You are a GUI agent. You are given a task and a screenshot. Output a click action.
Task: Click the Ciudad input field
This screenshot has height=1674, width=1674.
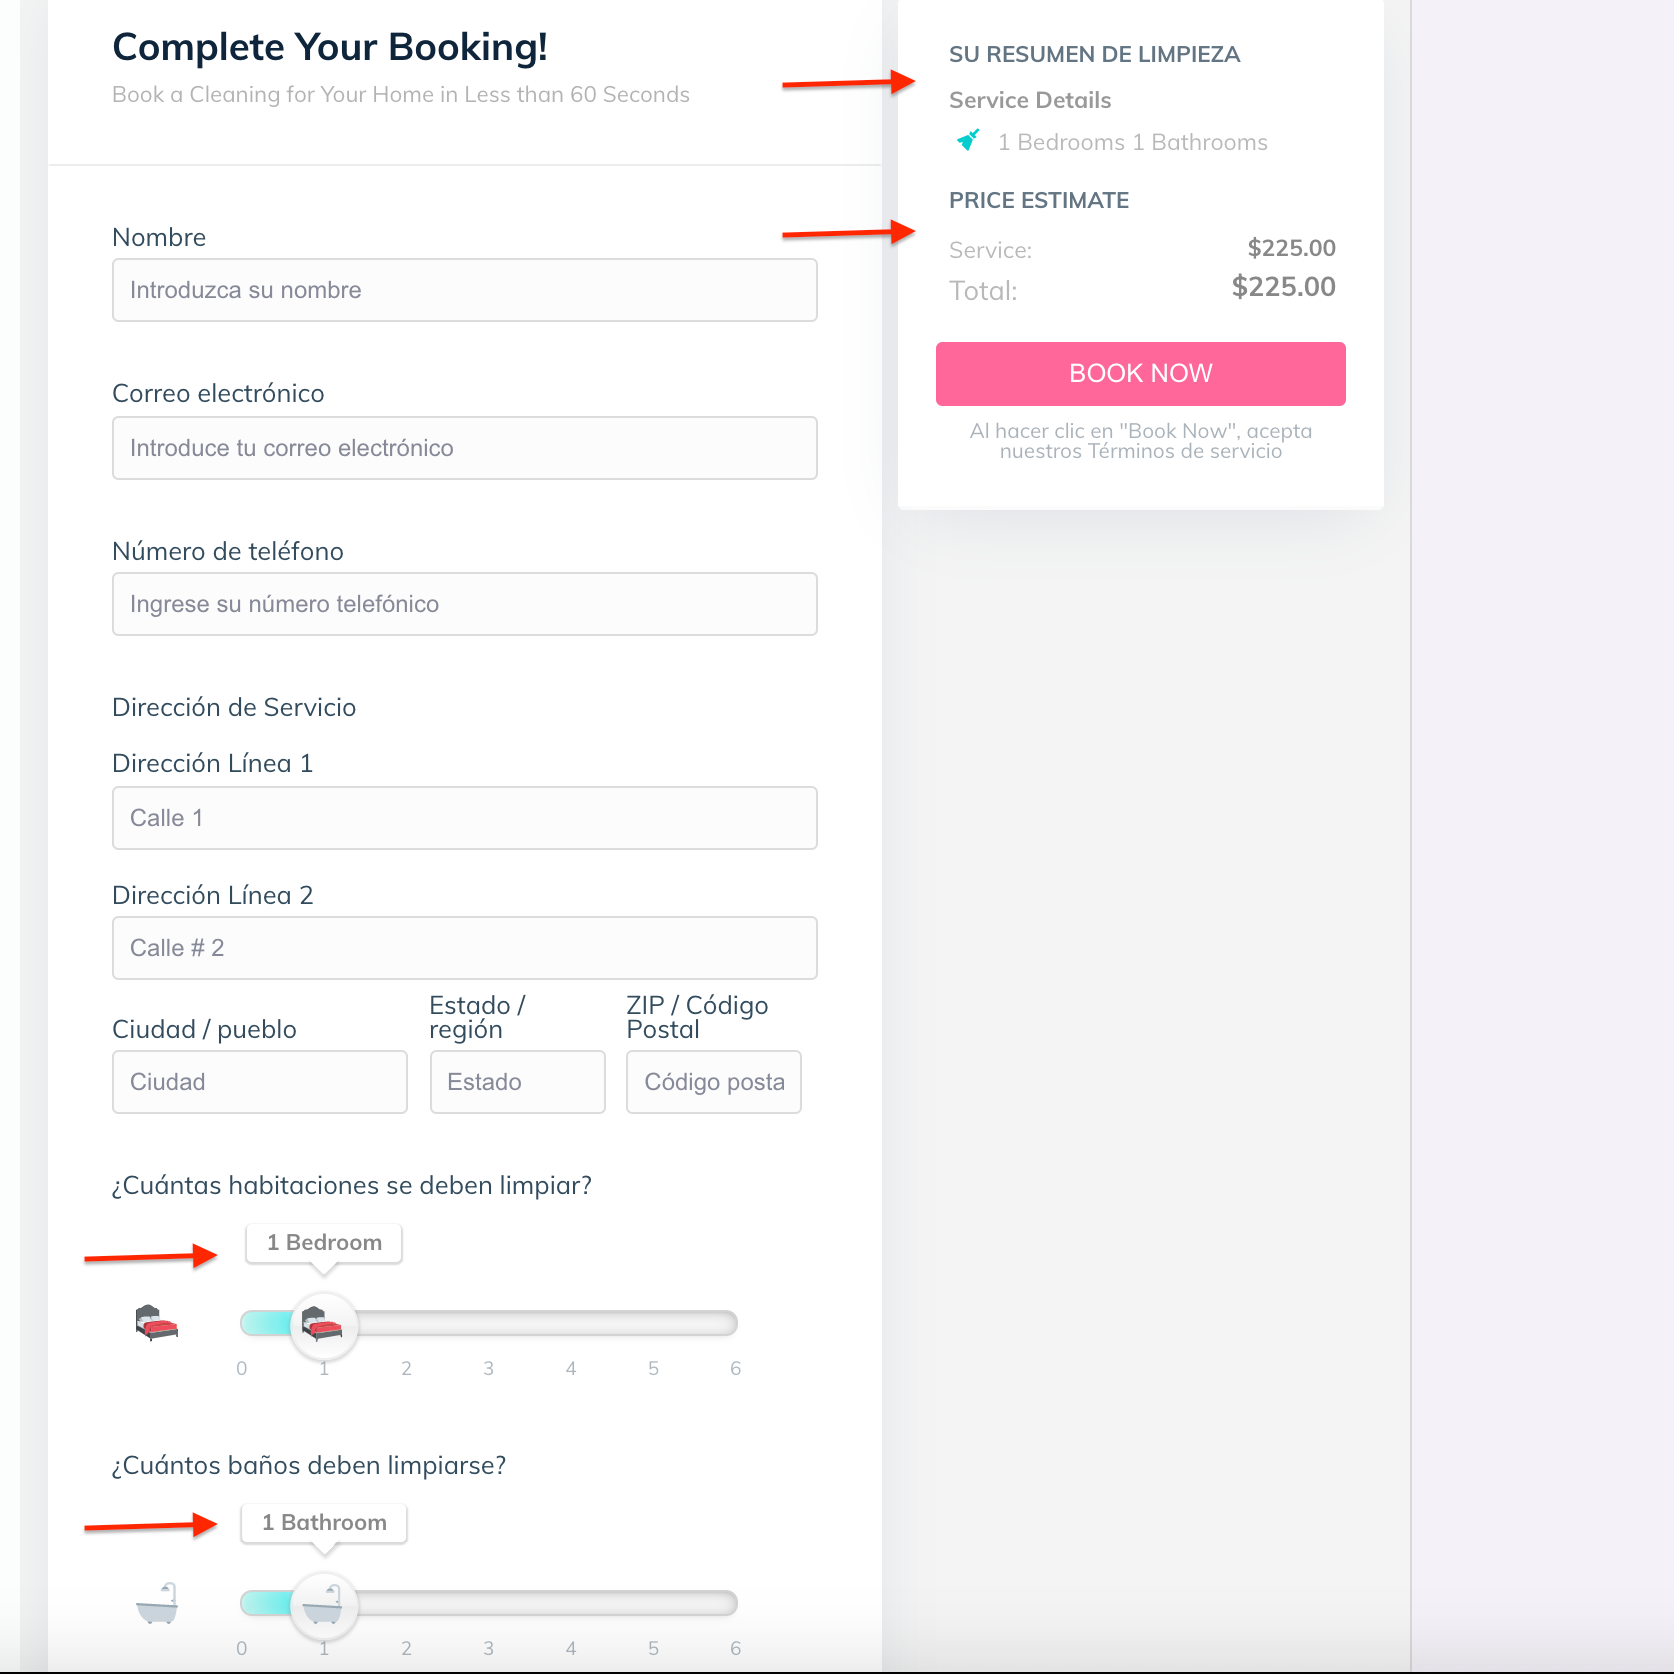(260, 1082)
